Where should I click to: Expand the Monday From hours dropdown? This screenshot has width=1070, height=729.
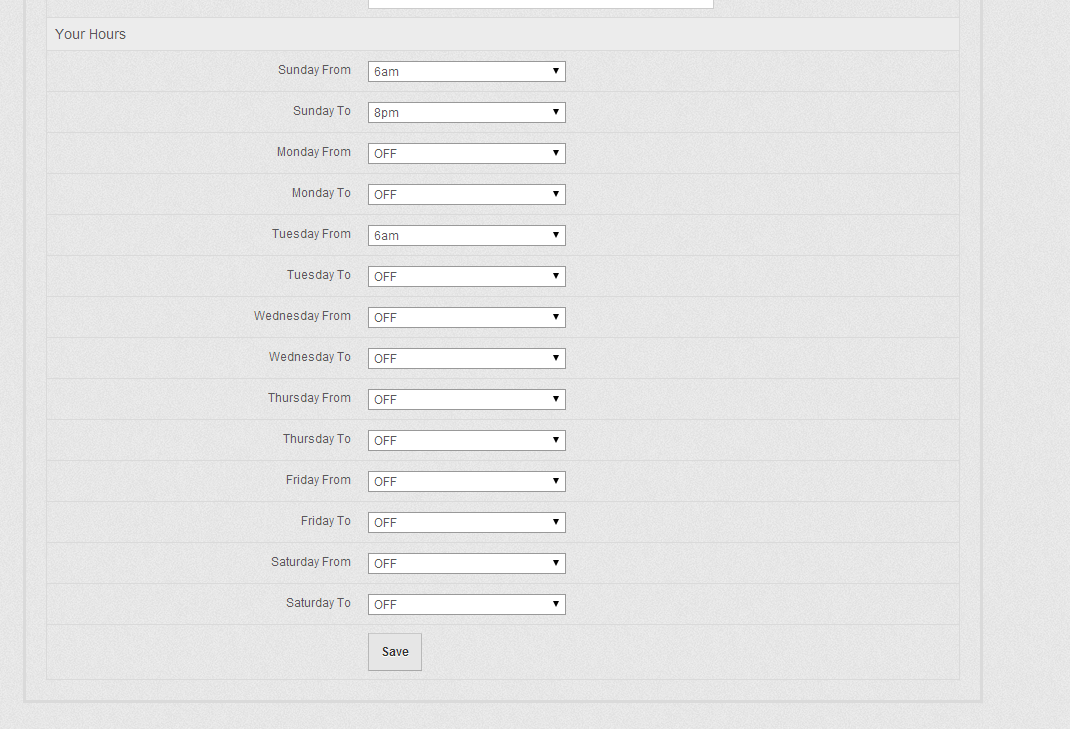pos(466,154)
